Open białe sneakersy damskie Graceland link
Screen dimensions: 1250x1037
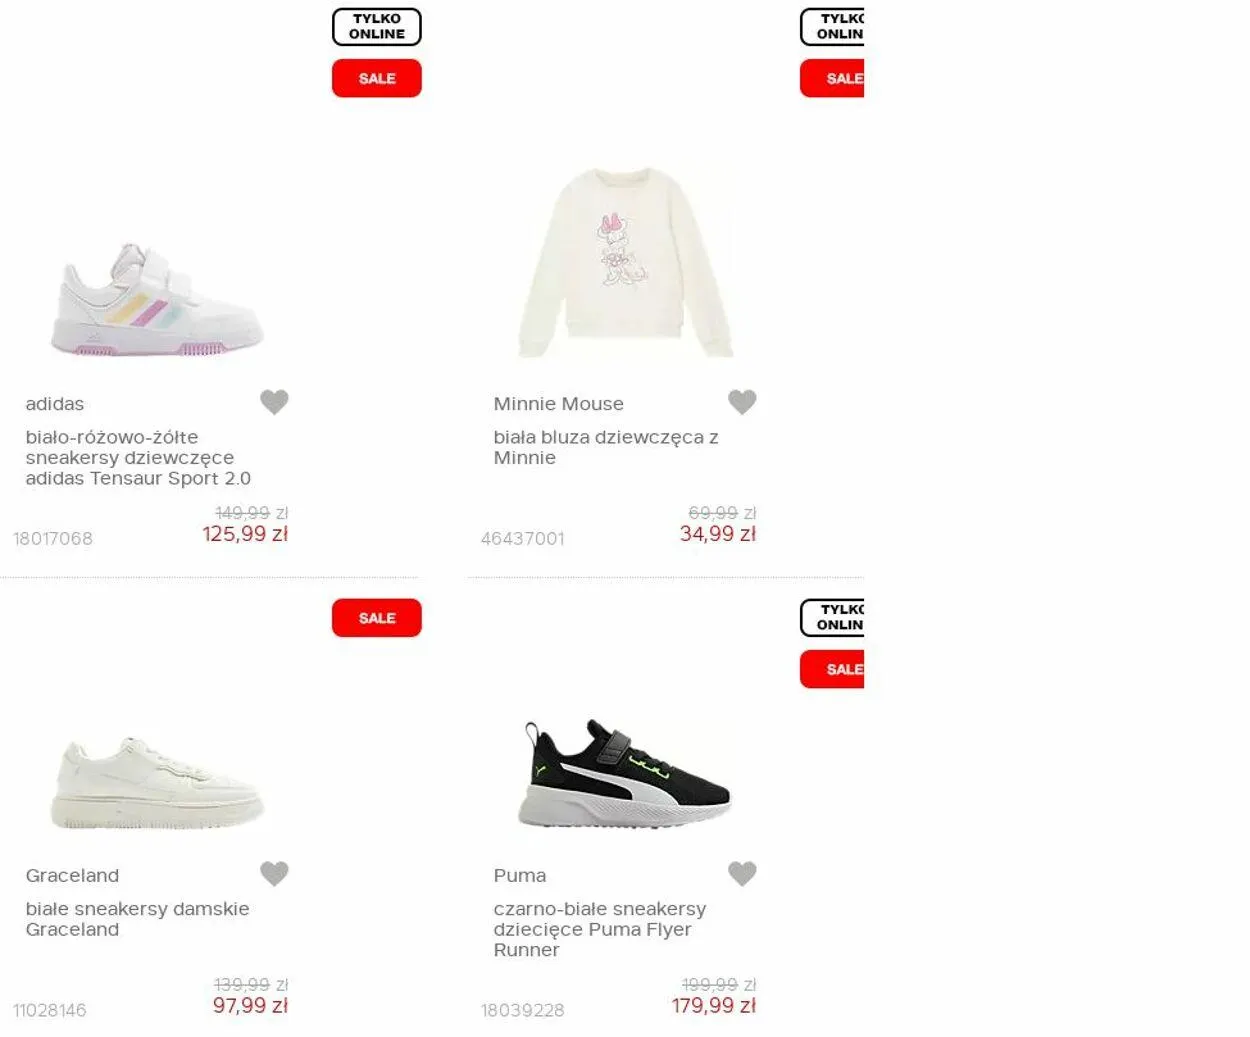137,919
